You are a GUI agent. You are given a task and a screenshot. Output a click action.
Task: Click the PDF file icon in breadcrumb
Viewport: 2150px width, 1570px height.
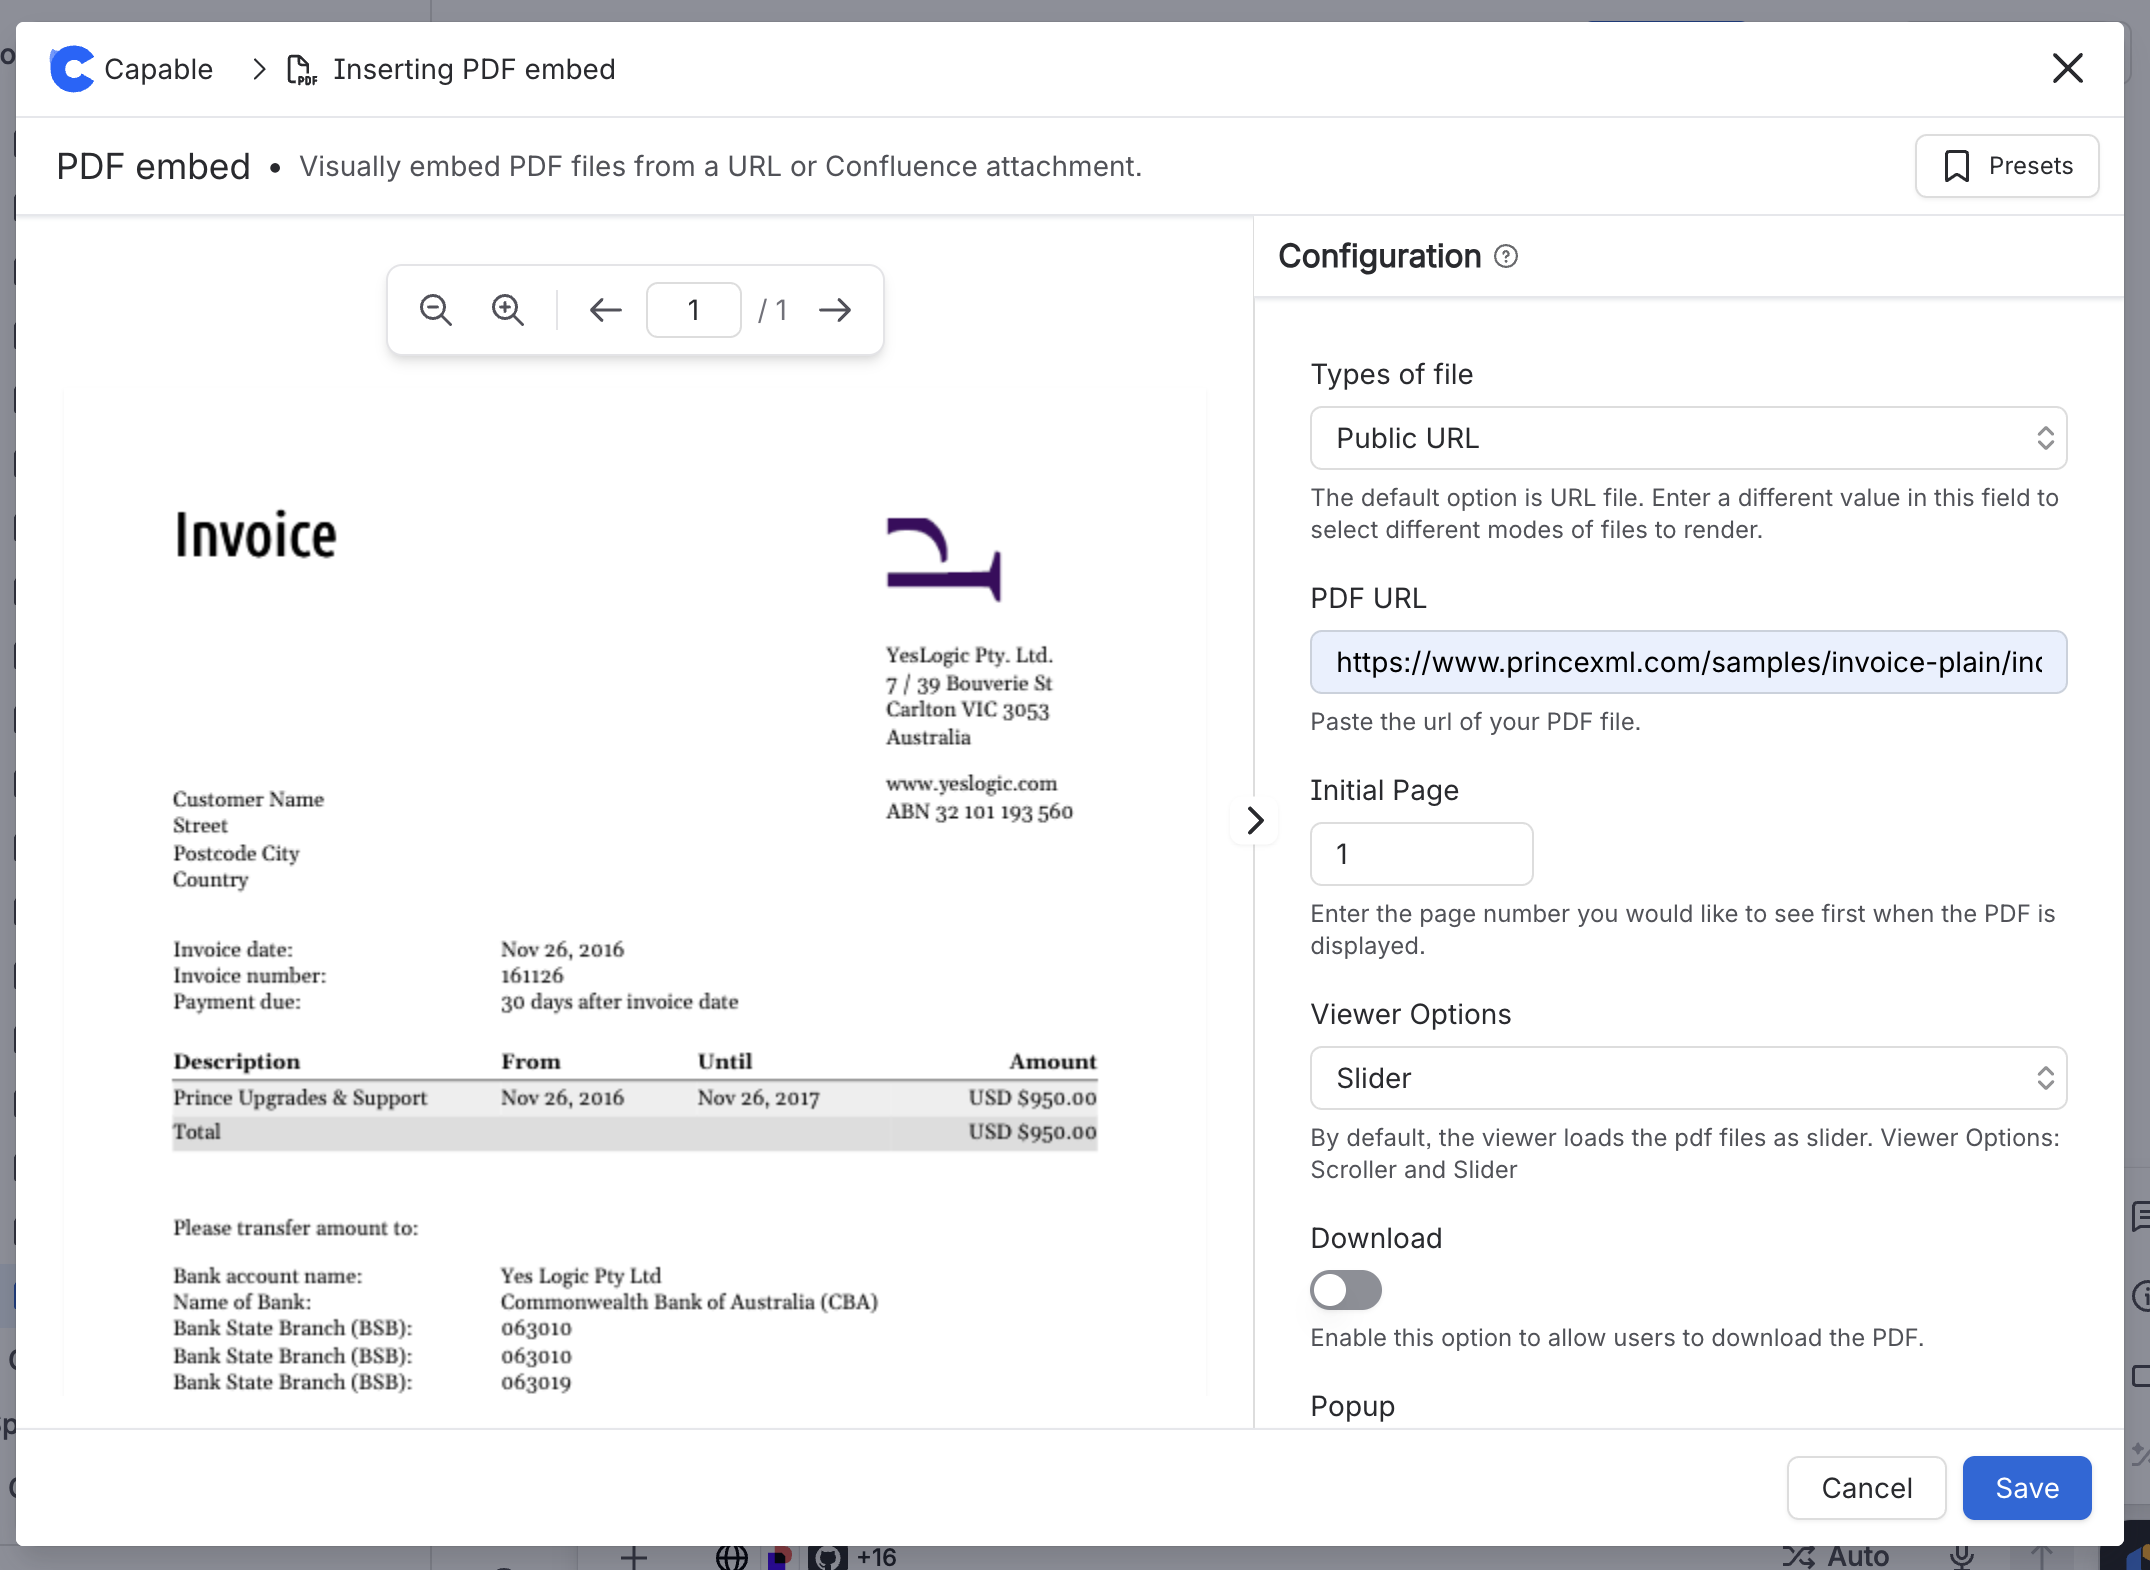pos(301,70)
